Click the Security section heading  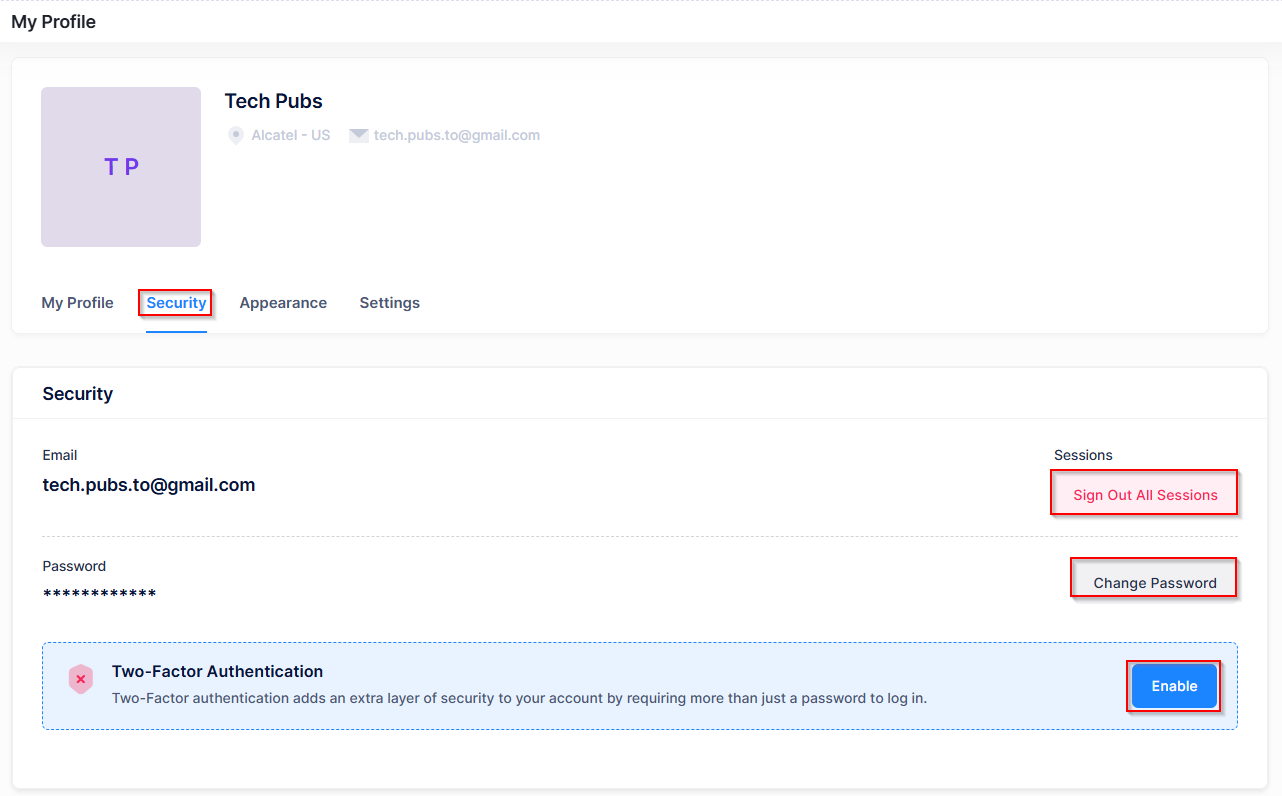(77, 394)
